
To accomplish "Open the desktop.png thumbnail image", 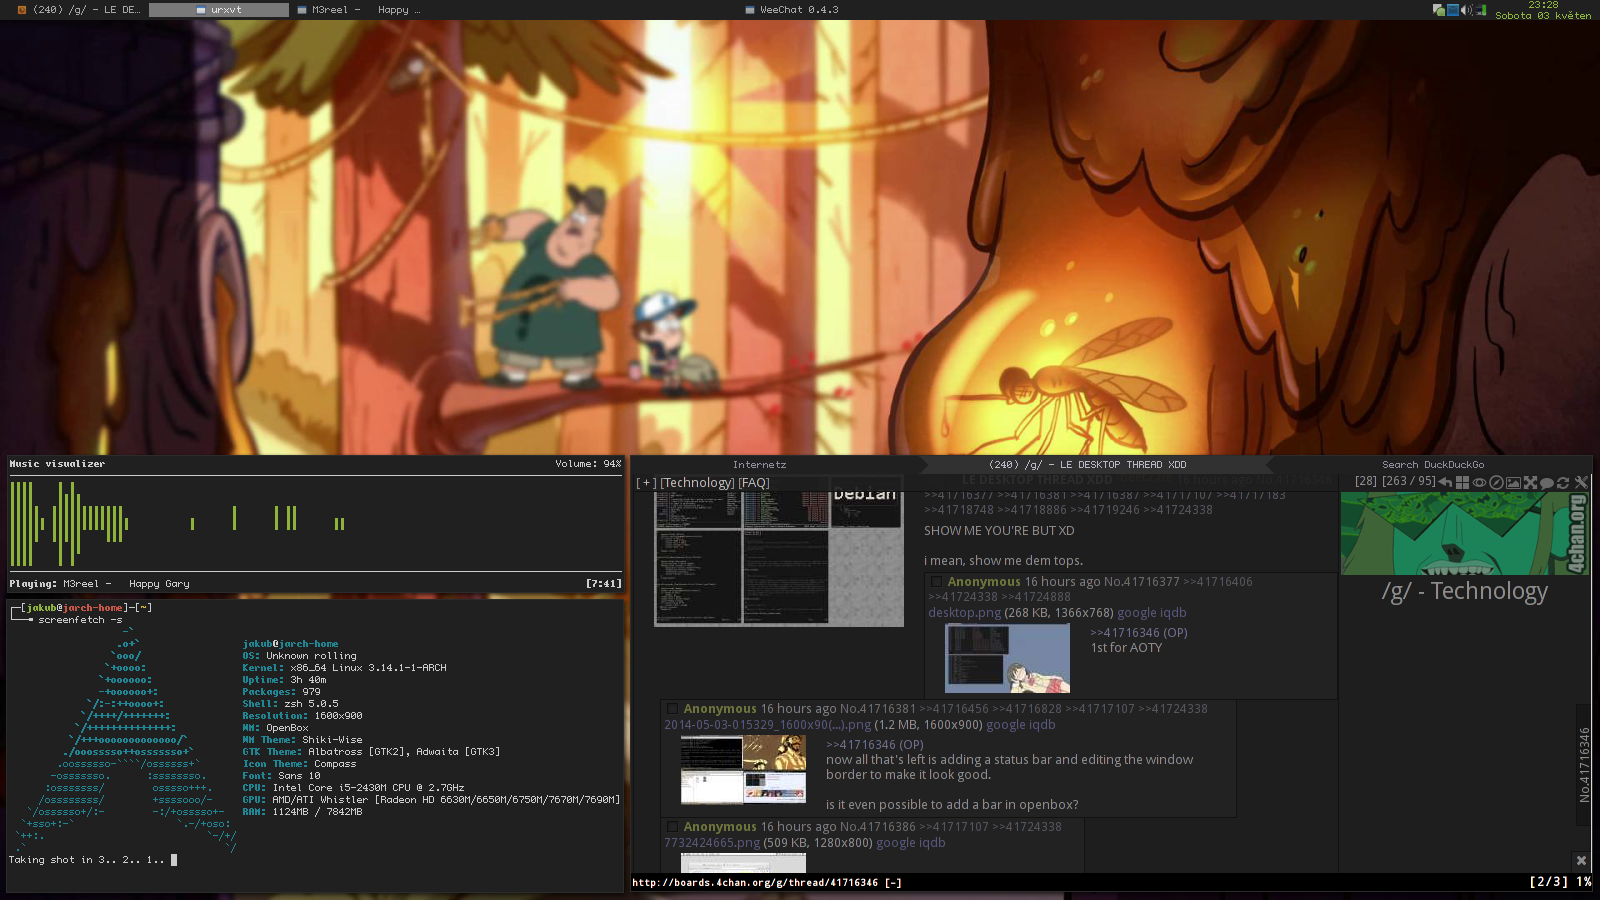I will pyautogui.click(x=1007, y=658).
